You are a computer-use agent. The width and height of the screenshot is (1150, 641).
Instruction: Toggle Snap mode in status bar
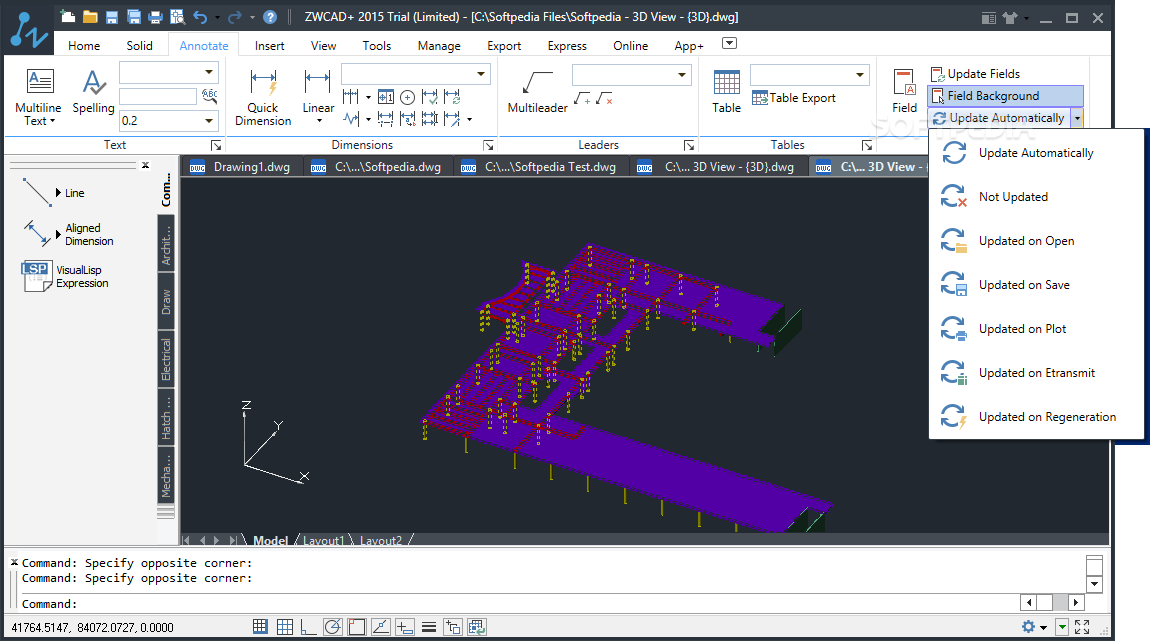(260, 626)
